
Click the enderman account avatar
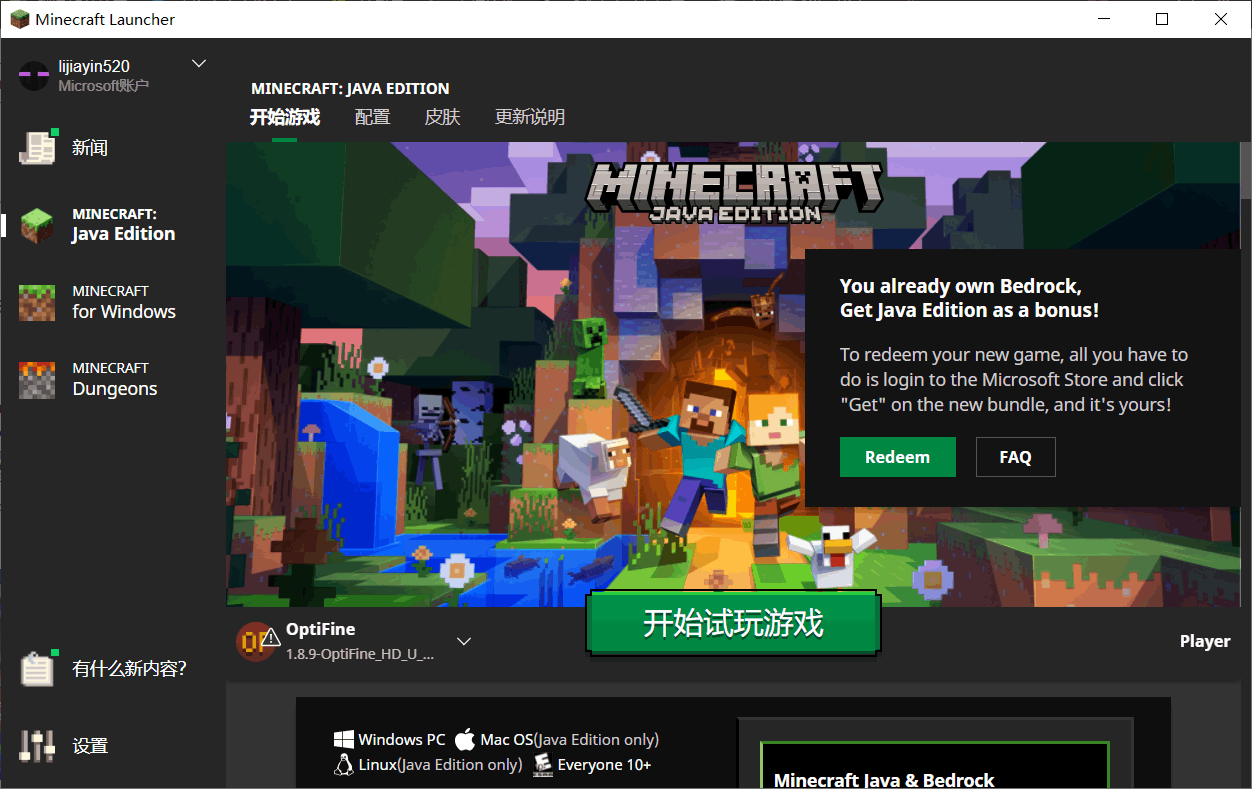(x=34, y=75)
